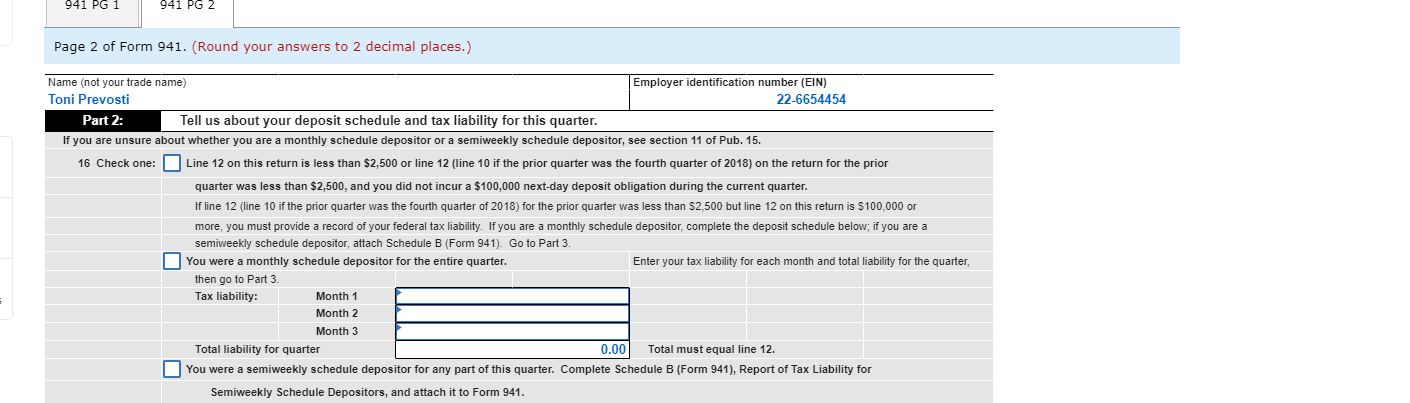This screenshot has height=403, width=1410.
Task: Check the monthly schedule depositor box
Action: pos(172,261)
